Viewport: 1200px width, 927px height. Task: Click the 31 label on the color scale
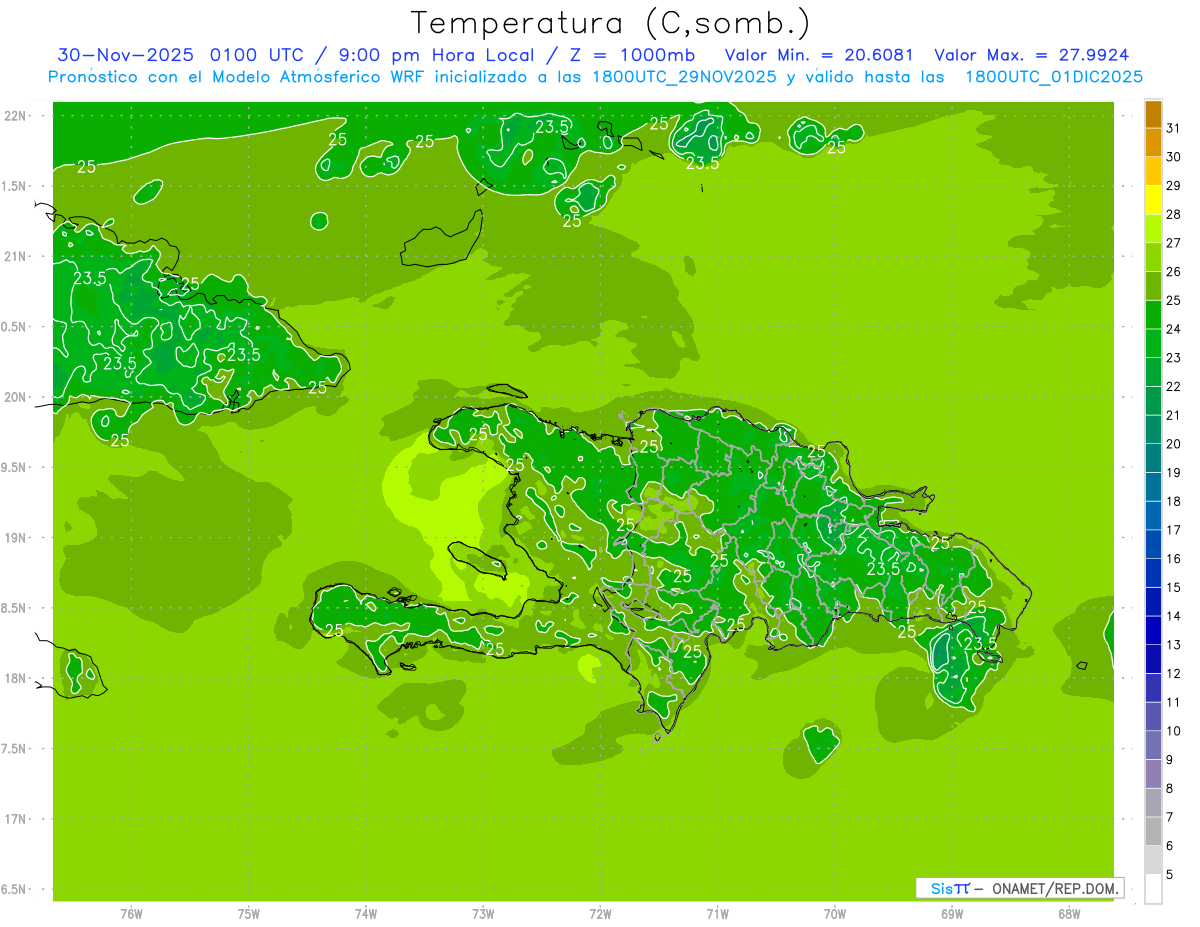pos(1173,128)
